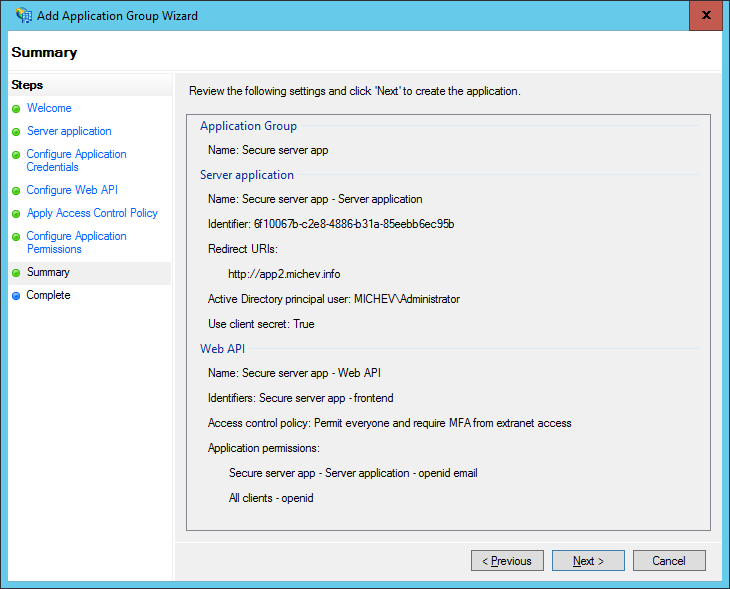Viewport: 730px width, 589px height.
Task: Click the Web API section heading
Action: click(223, 349)
